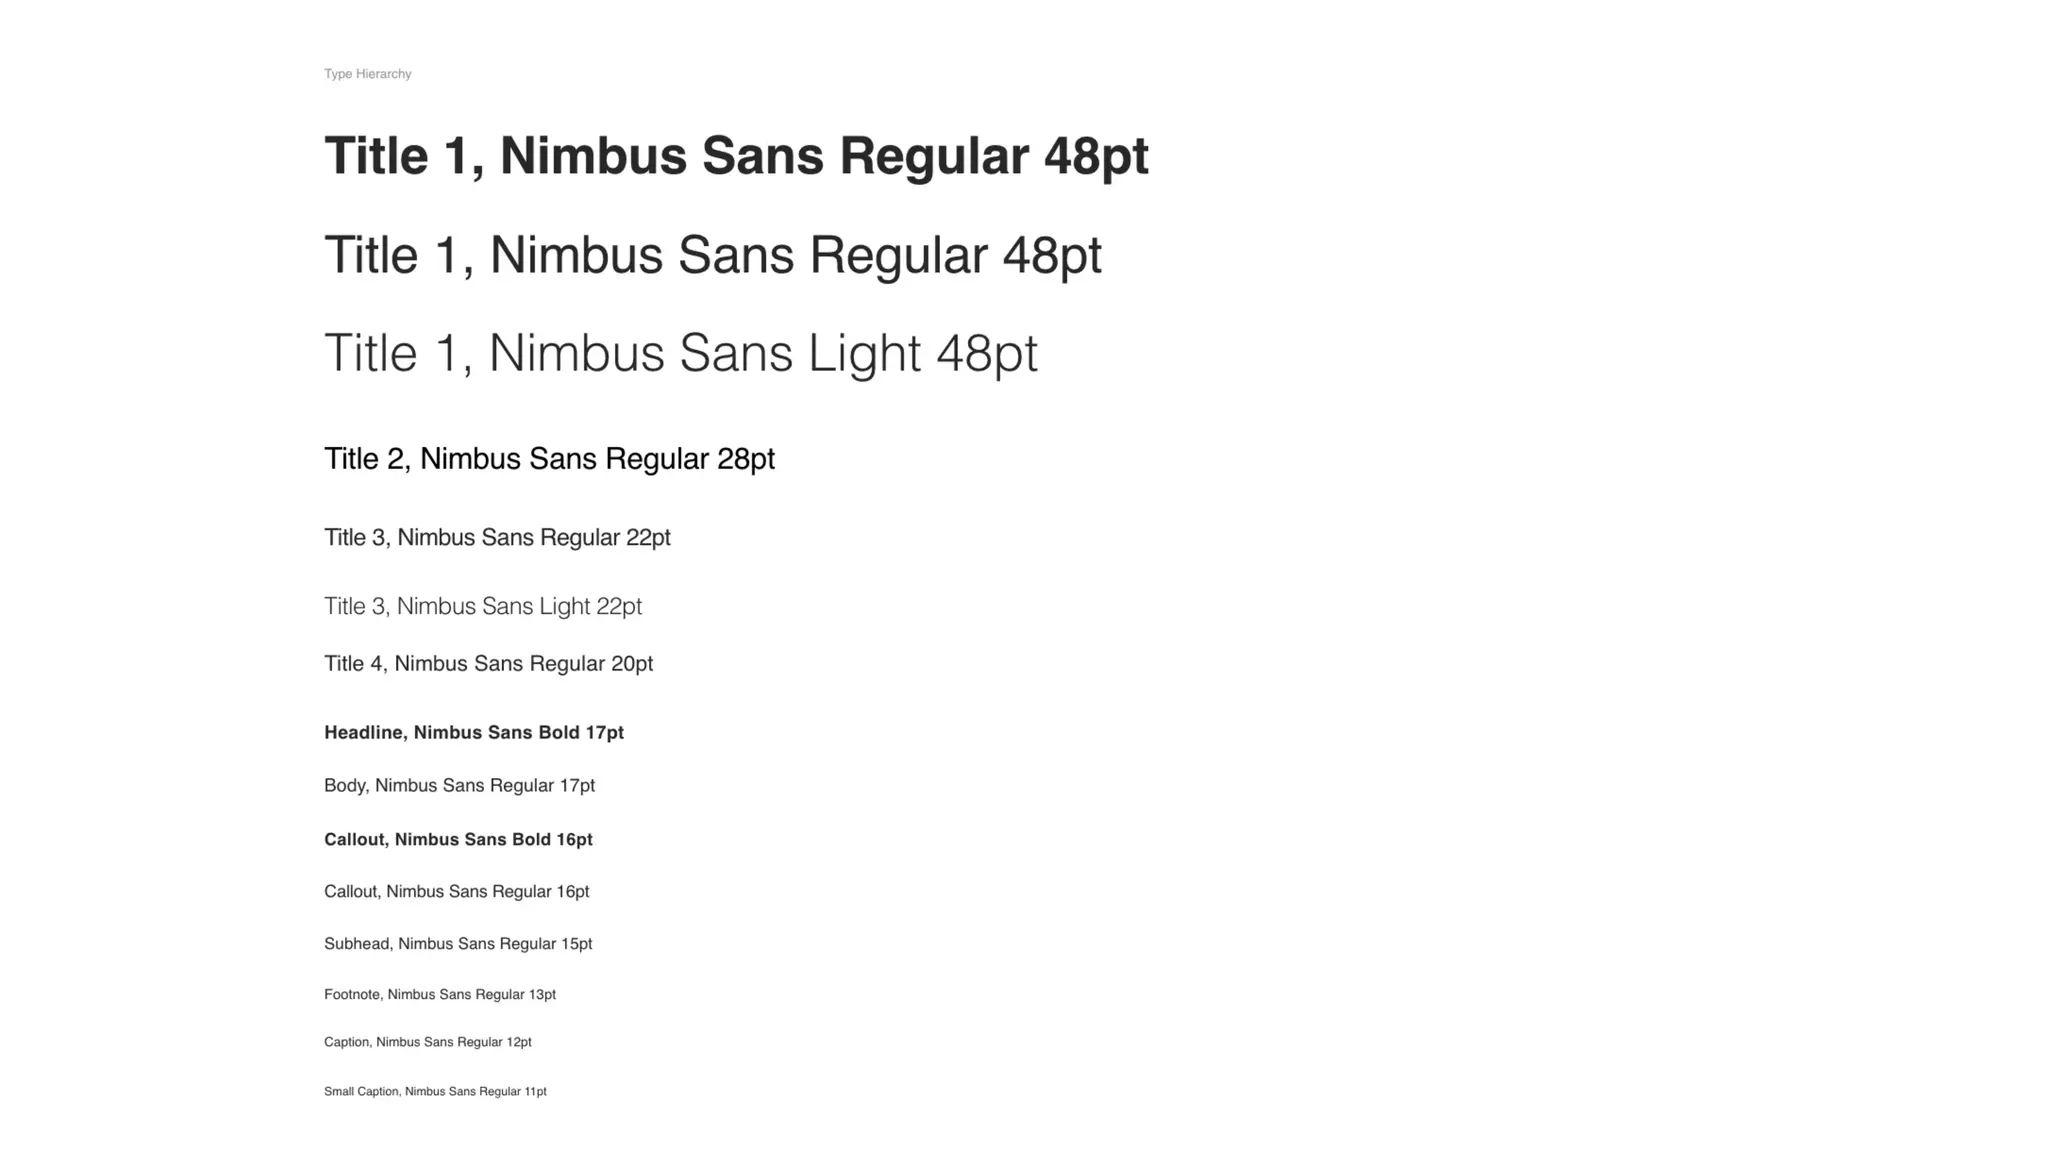Click Title 2, Nimbus Sans Regular 28pt
The height and width of the screenshot is (1152, 2048).
(x=549, y=459)
